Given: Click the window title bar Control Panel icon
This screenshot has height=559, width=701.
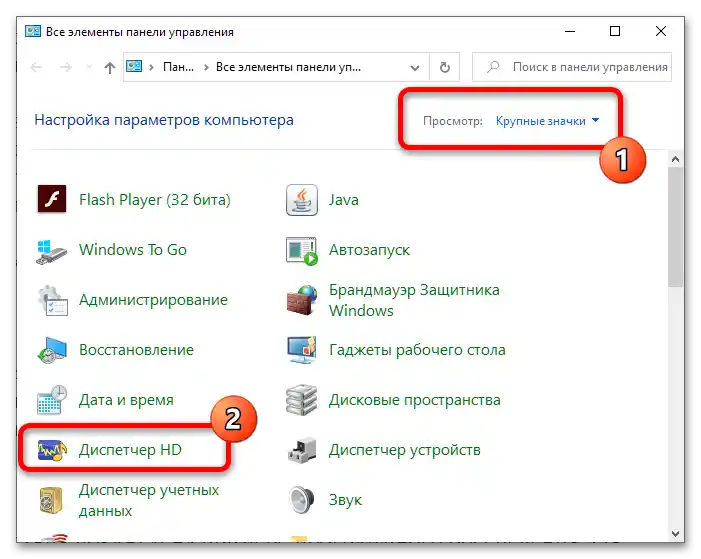Looking at the screenshot, I should (33, 31).
